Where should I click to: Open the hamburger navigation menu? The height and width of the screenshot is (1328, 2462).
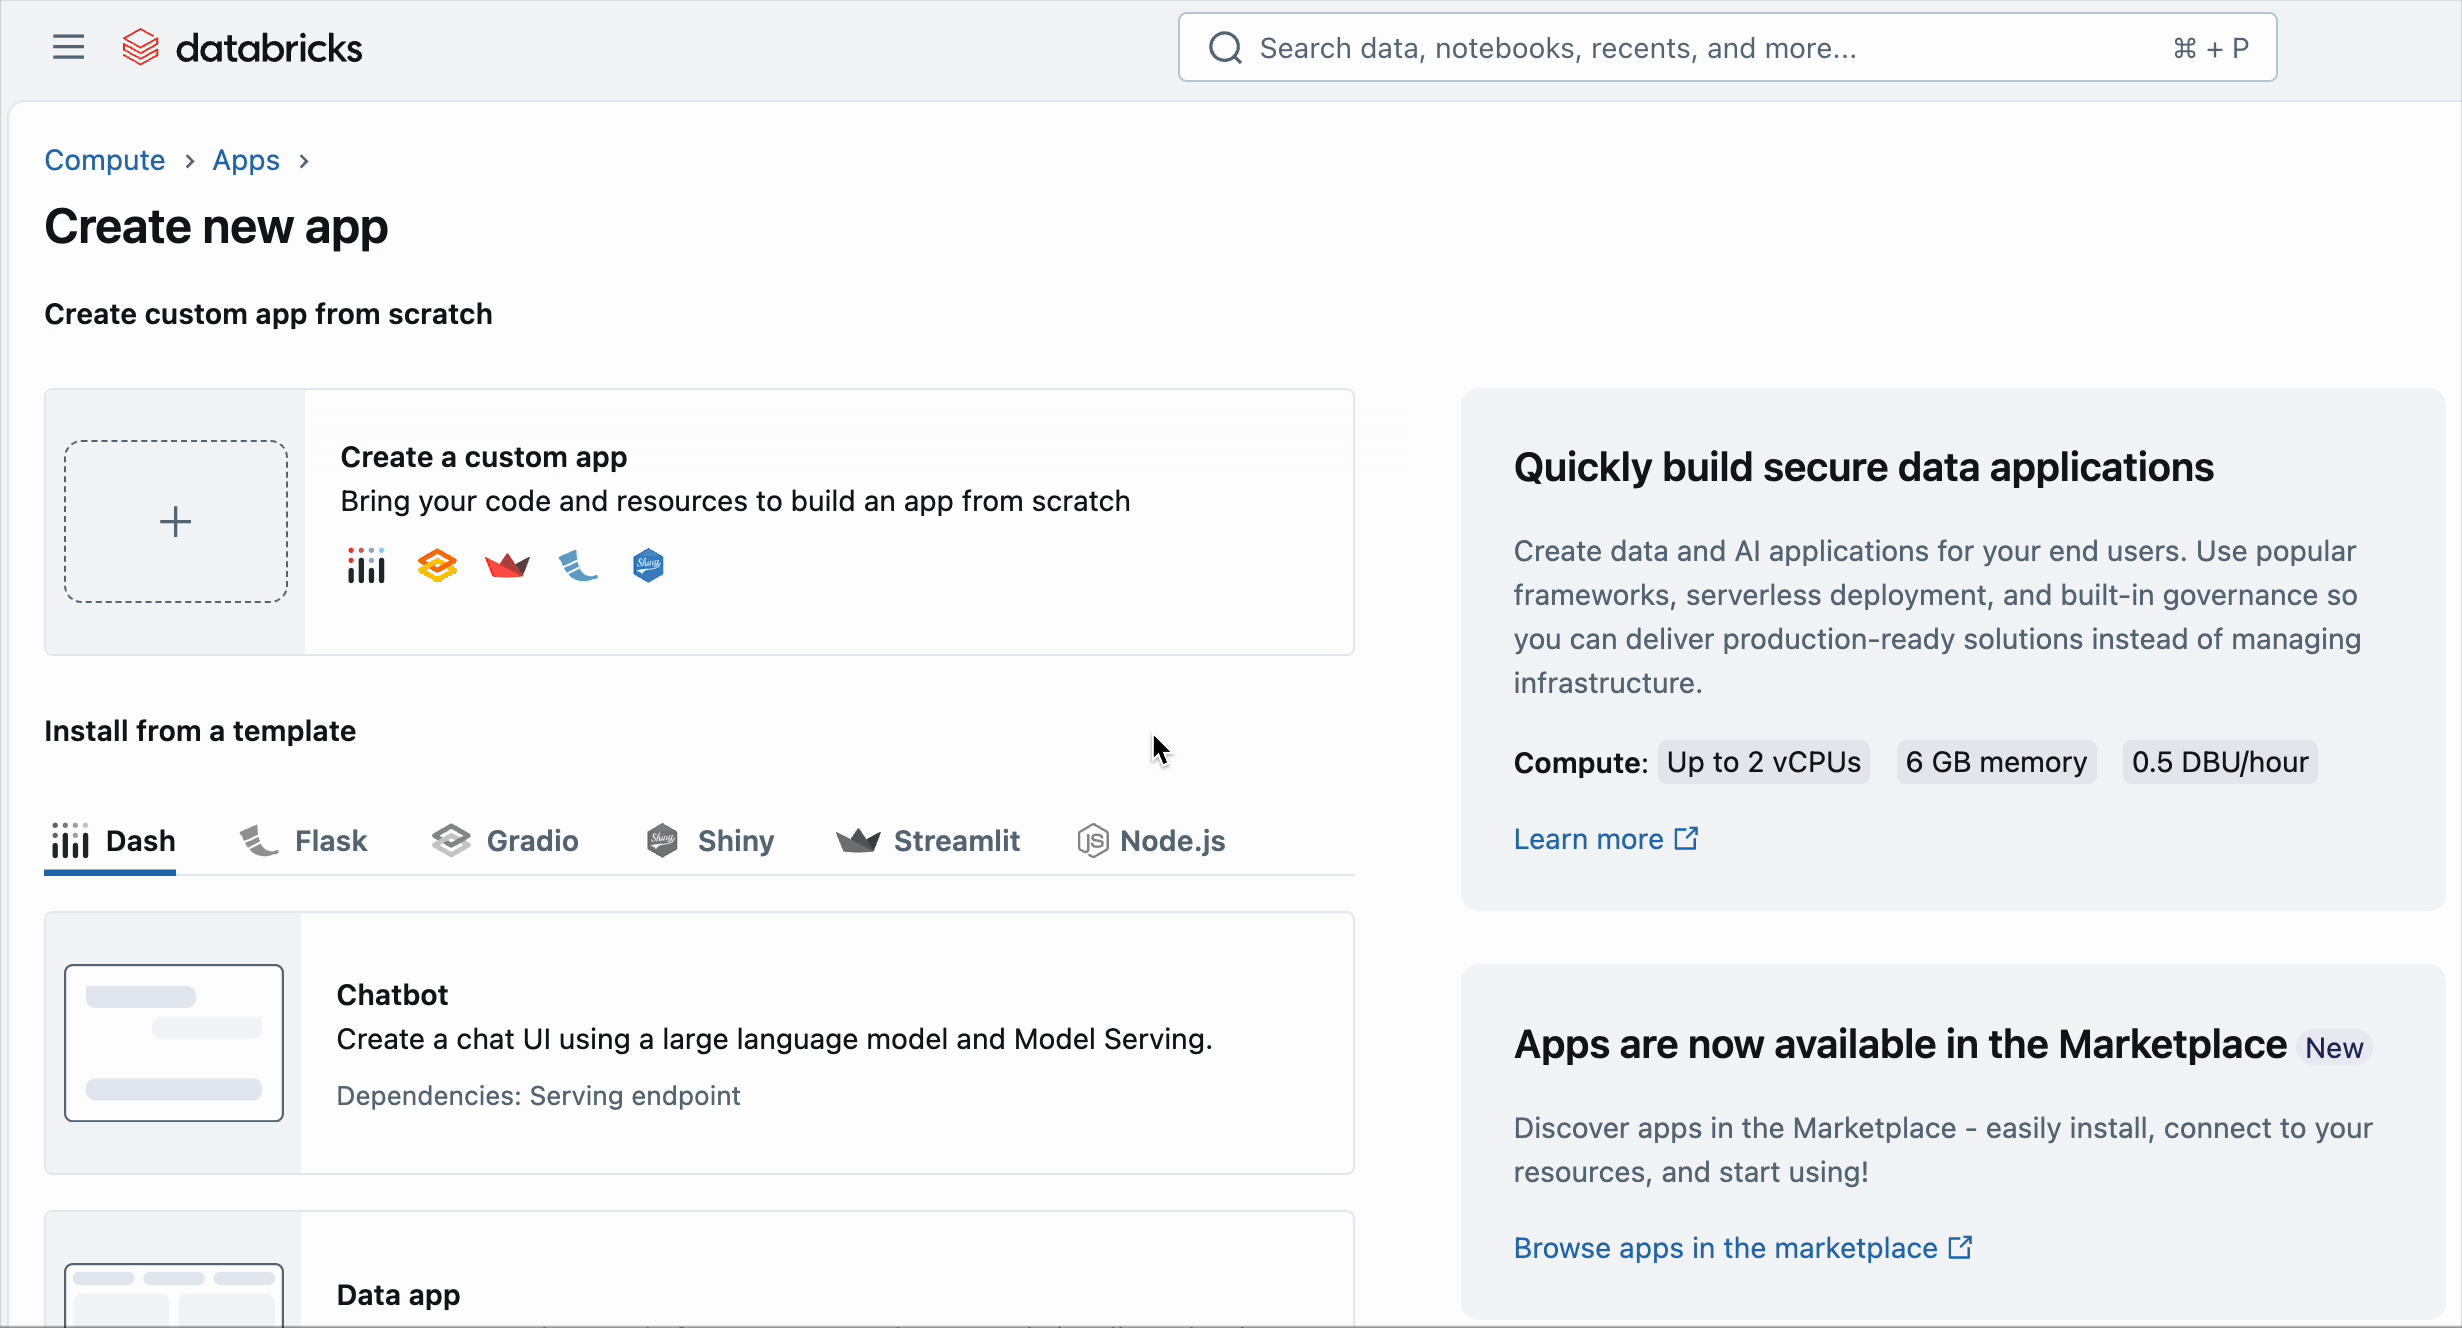[x=68, y=47]
